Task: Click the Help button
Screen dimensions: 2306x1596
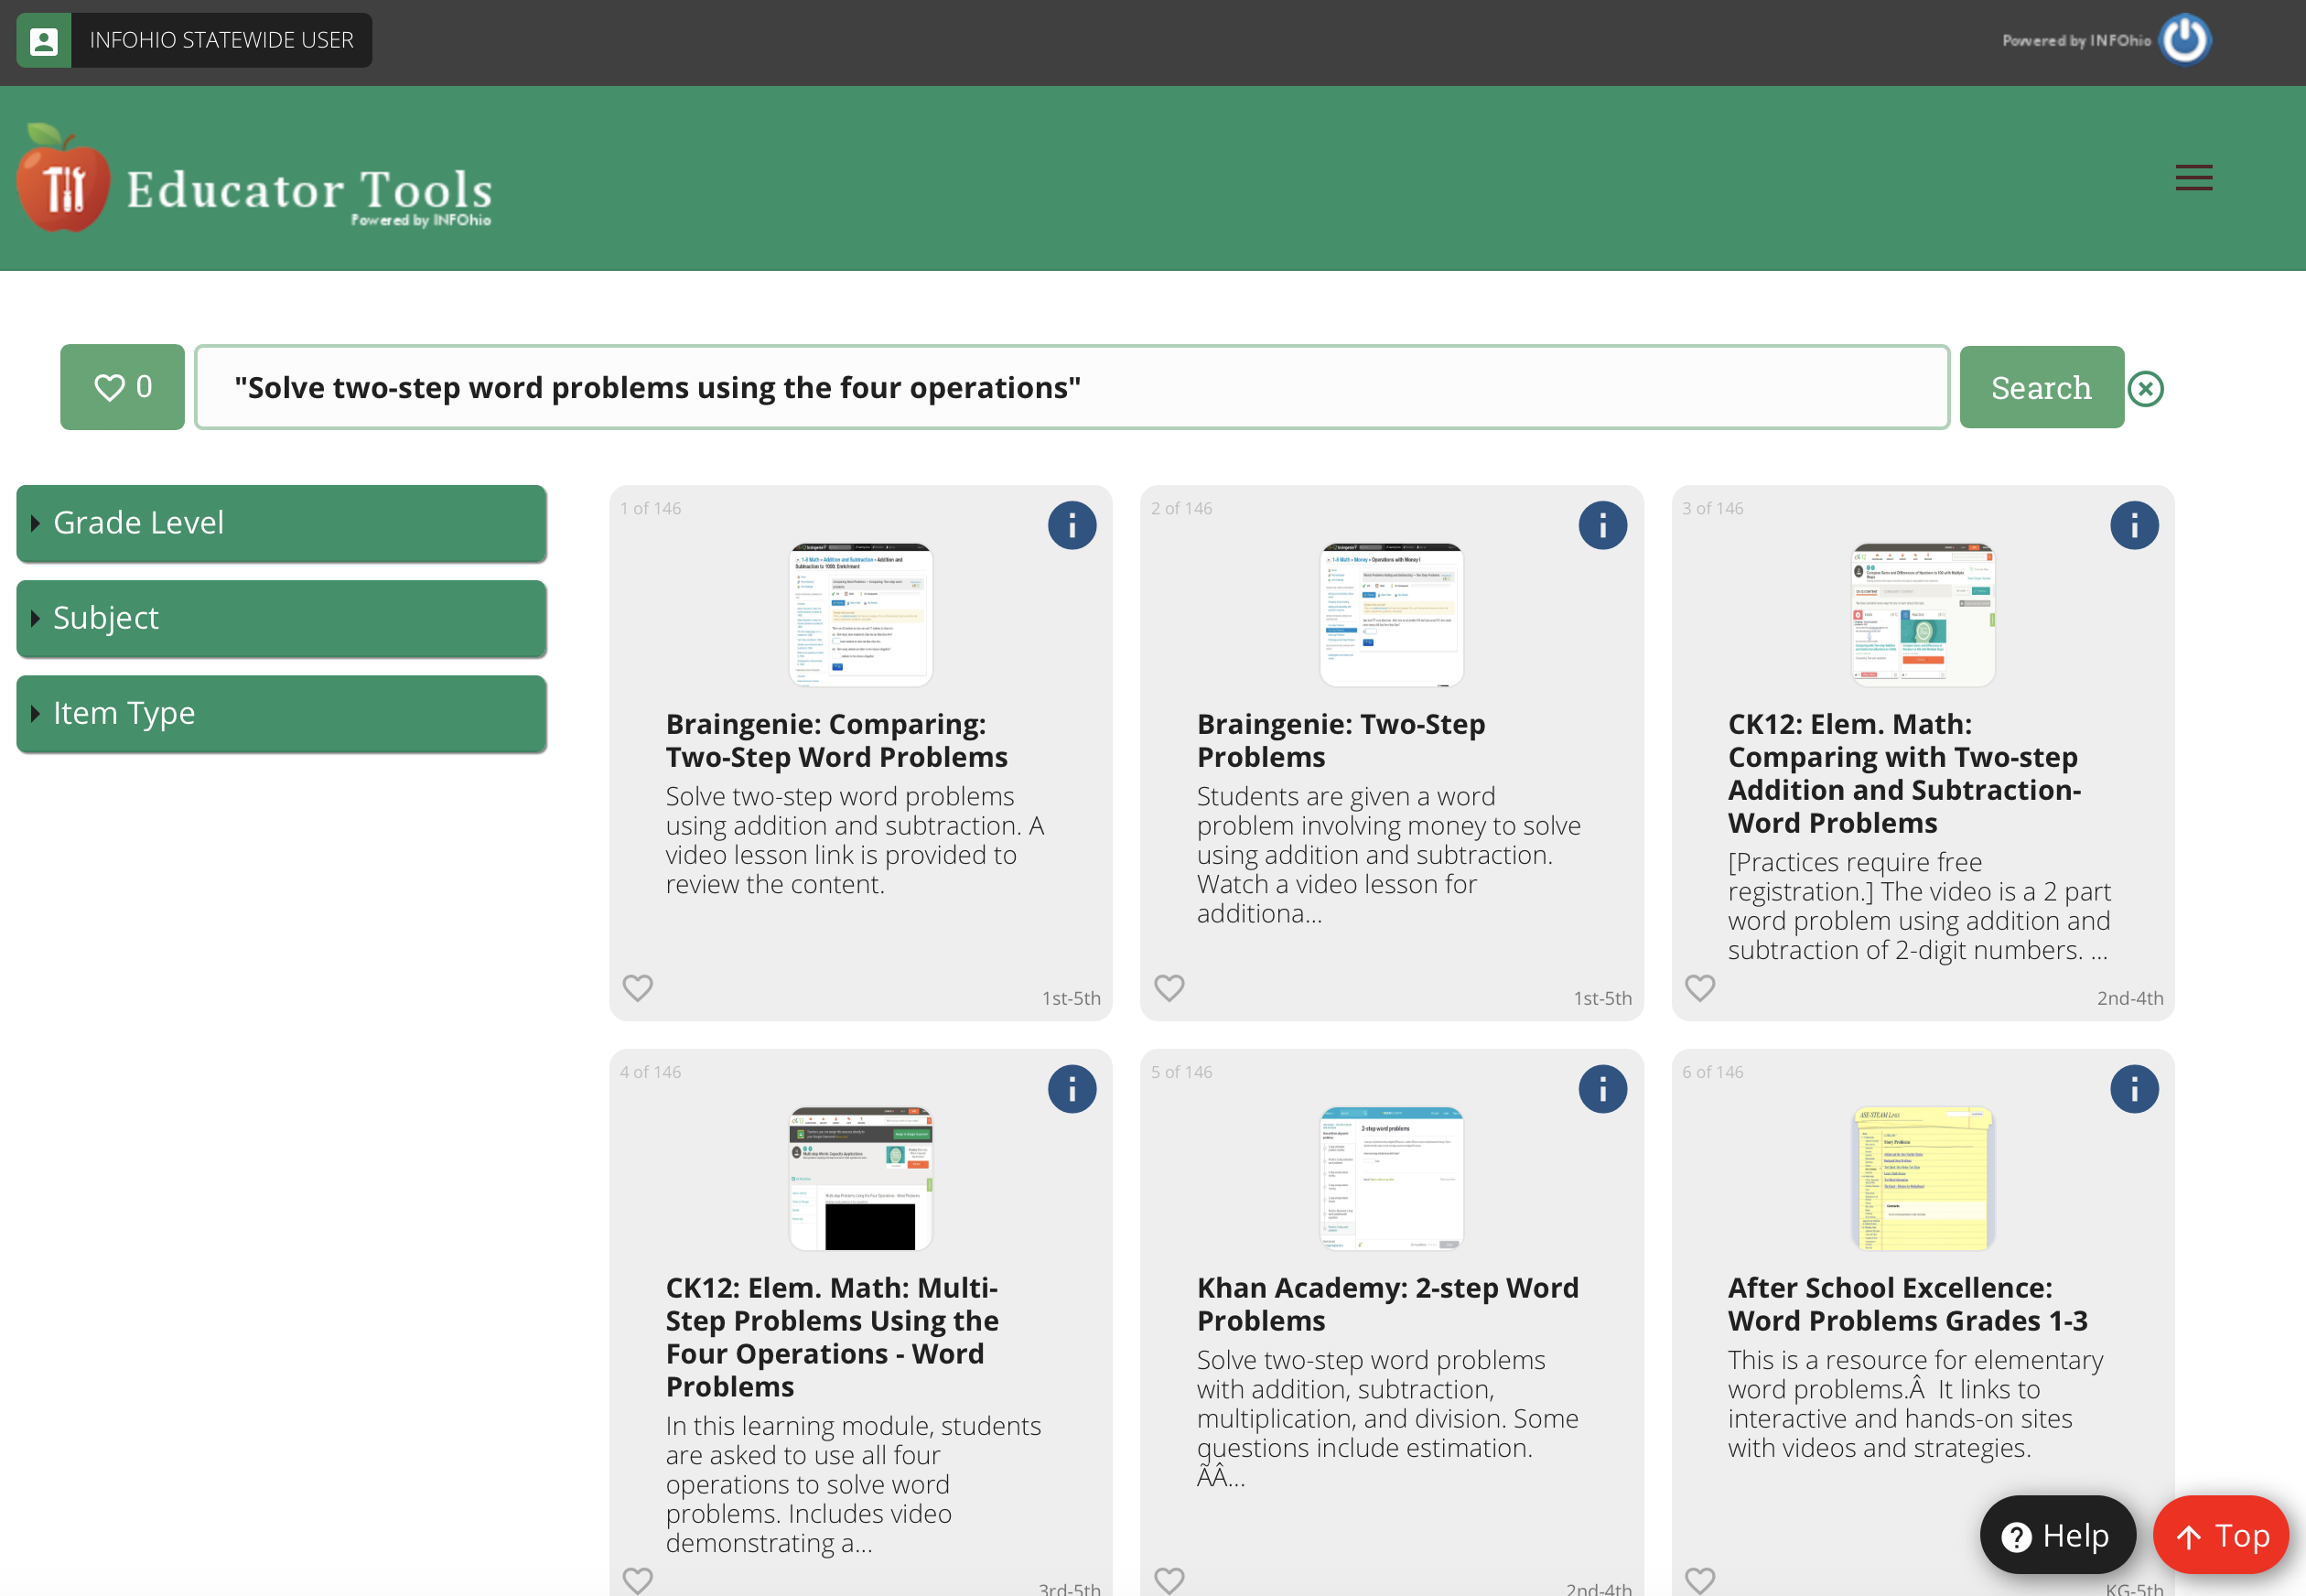Action: tap(2057, 1535)
